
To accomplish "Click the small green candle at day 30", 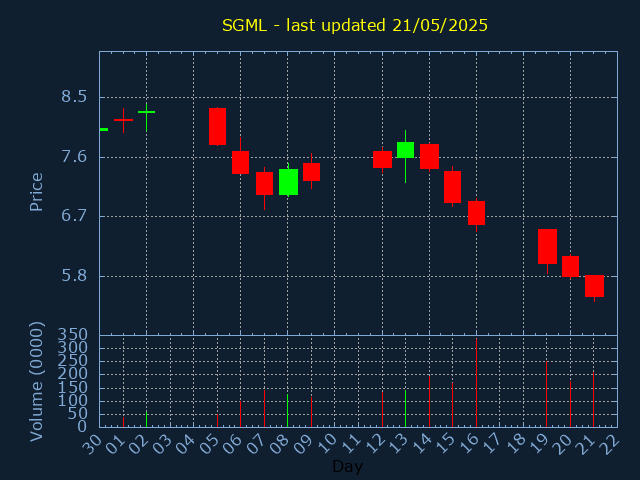I will tap(104, 129).
